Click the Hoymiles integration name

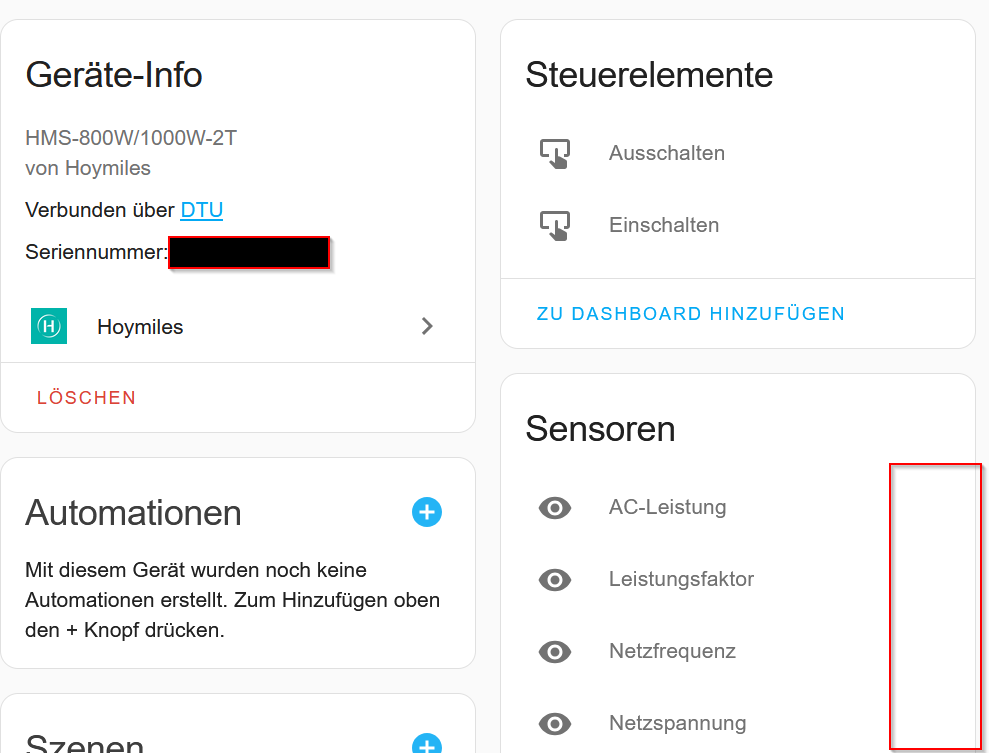[140, 327]
